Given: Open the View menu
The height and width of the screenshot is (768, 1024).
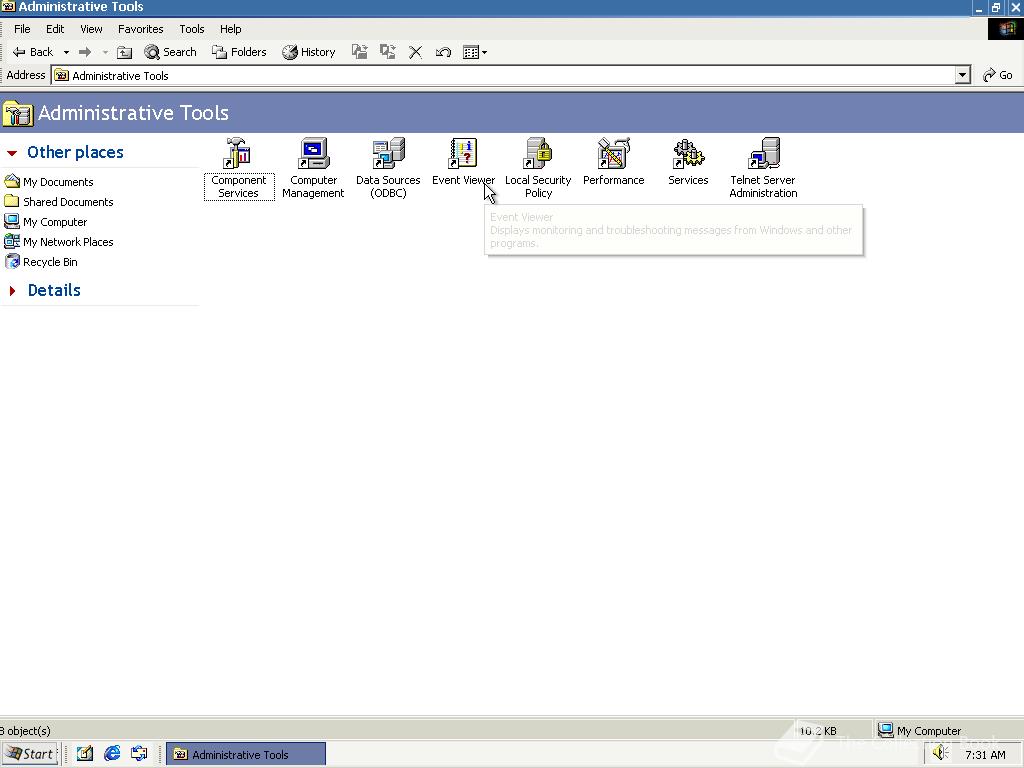Looking at the screenshot, I should coord(91,29).
